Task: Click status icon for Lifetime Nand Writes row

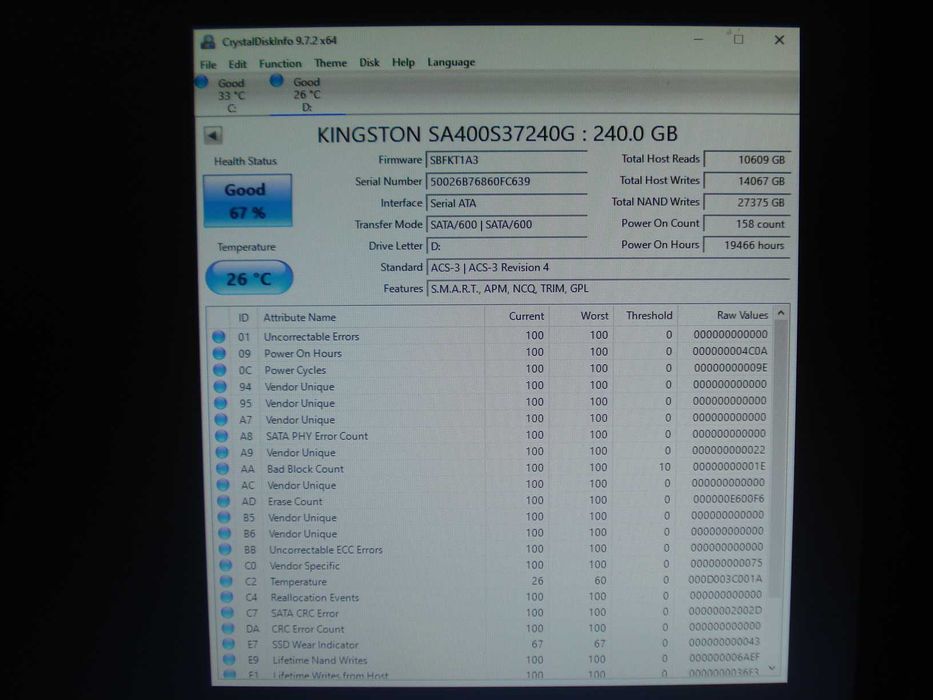Action: point(229,660)
